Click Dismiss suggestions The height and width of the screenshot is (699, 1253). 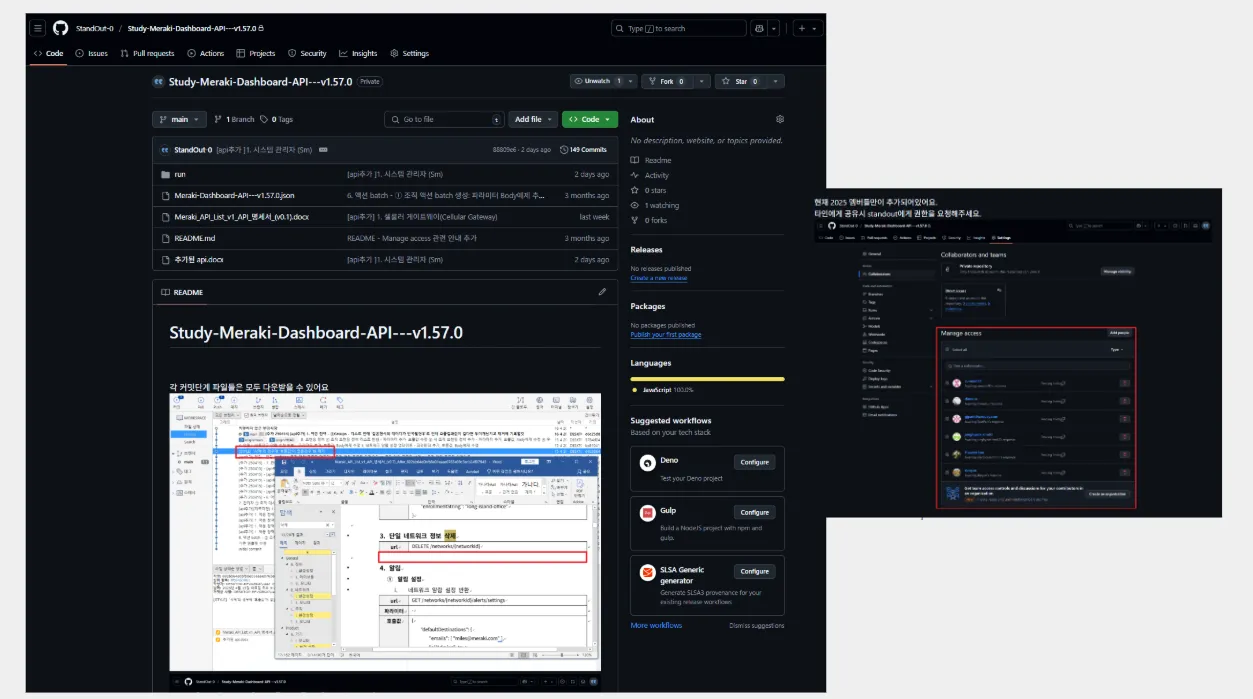coord(757,625)
